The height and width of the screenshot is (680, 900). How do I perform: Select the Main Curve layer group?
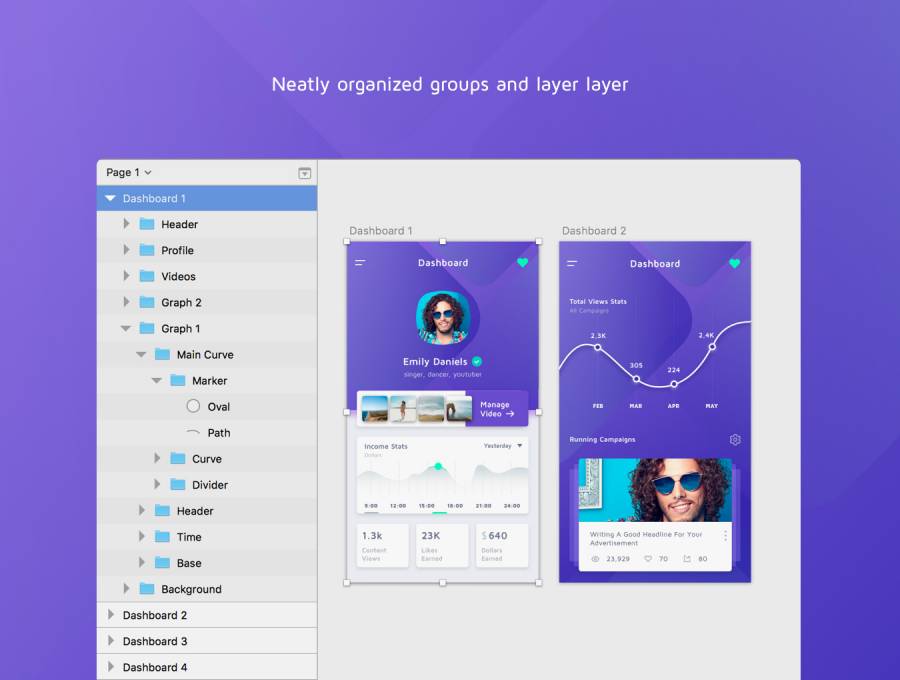coord(204,355)
